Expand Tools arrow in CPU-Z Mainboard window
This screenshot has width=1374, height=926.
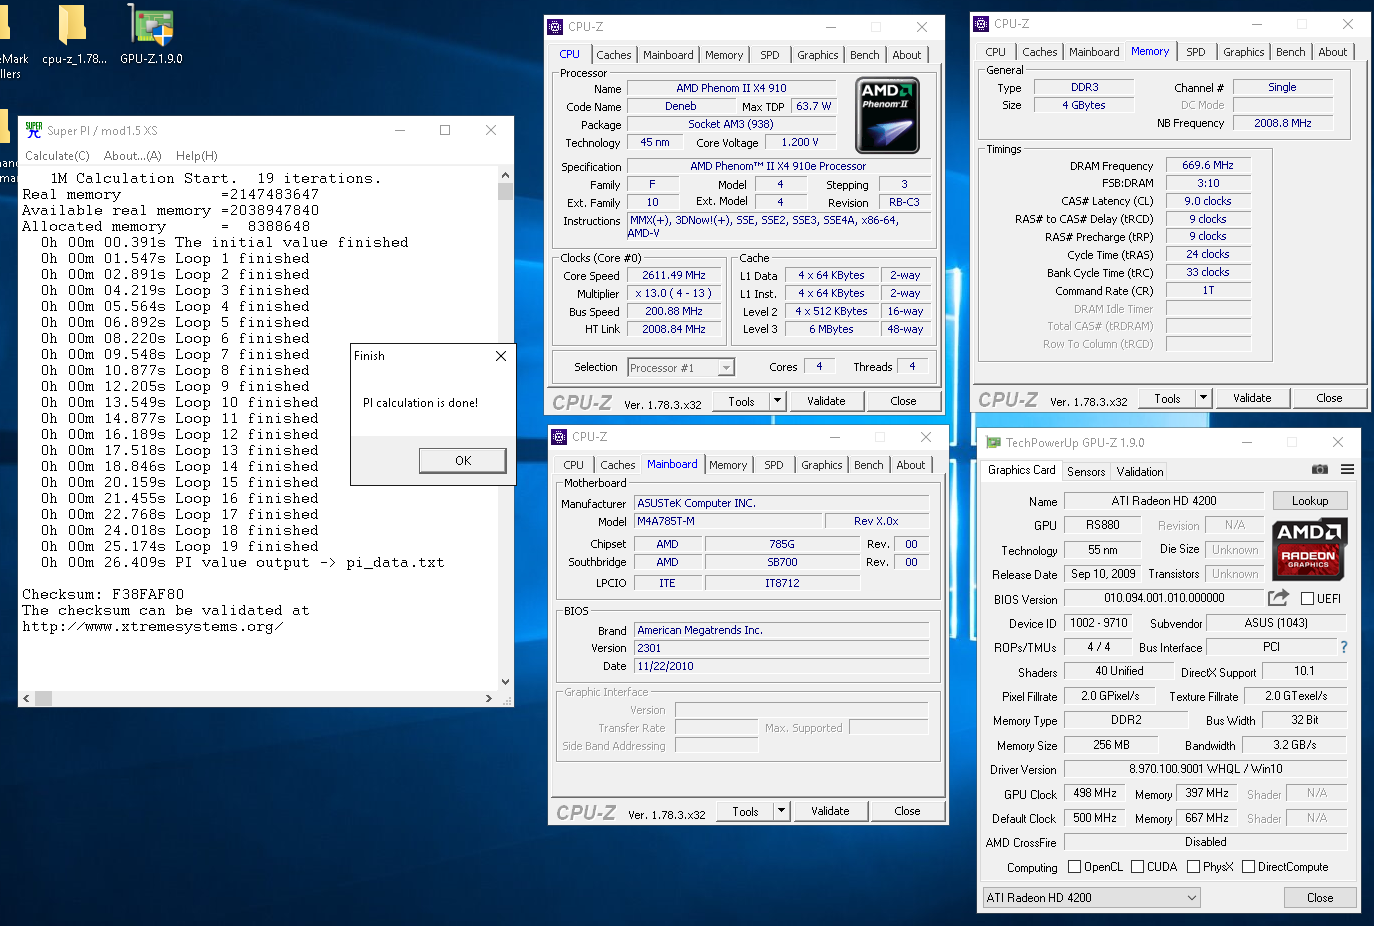(x=781, y=811)
